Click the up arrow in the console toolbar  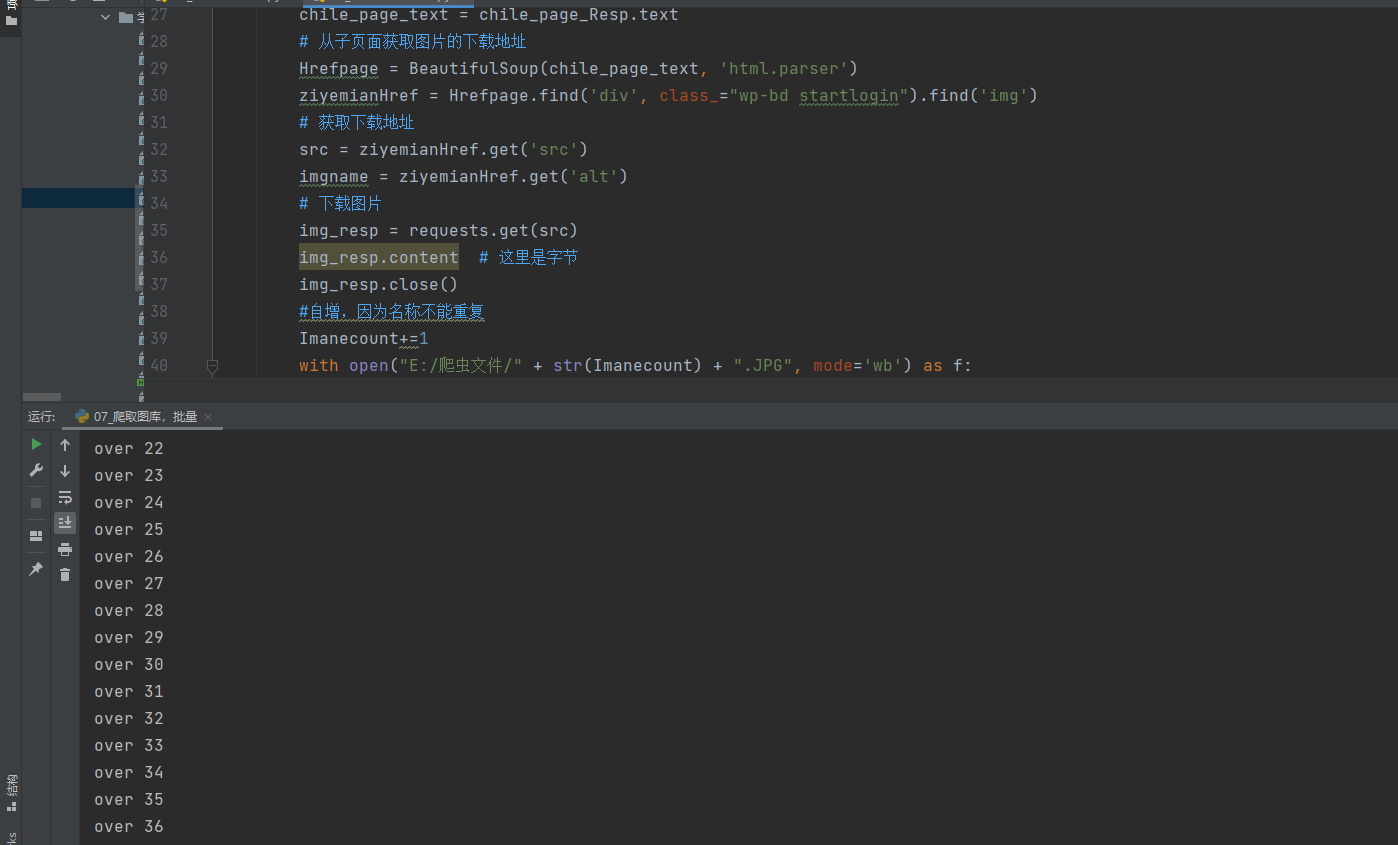click(65, 445)
